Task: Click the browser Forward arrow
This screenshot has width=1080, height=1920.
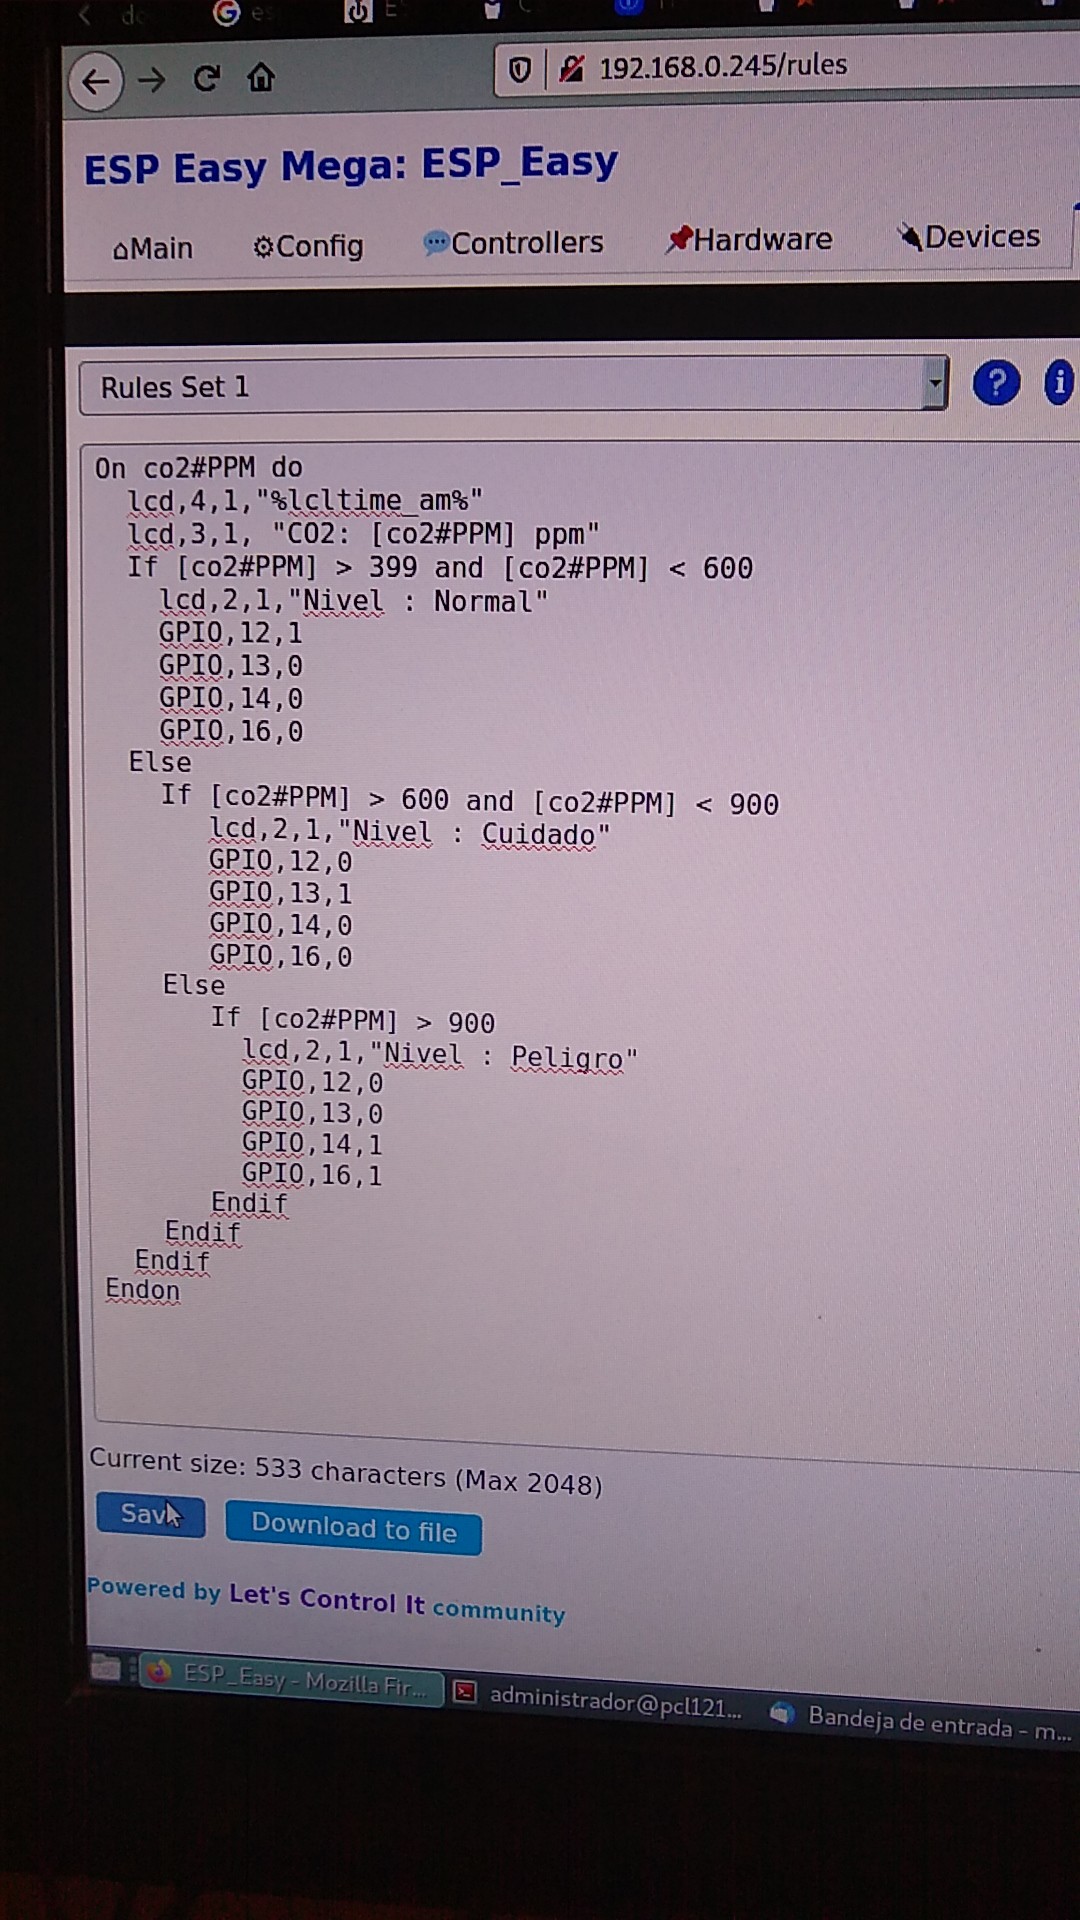Action: point(152,79)
